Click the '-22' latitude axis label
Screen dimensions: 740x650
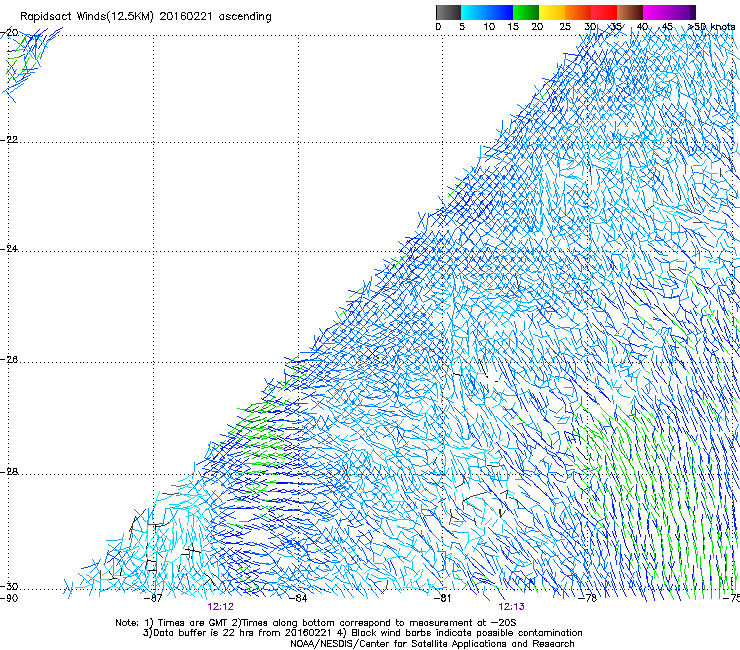coord(9,140)
